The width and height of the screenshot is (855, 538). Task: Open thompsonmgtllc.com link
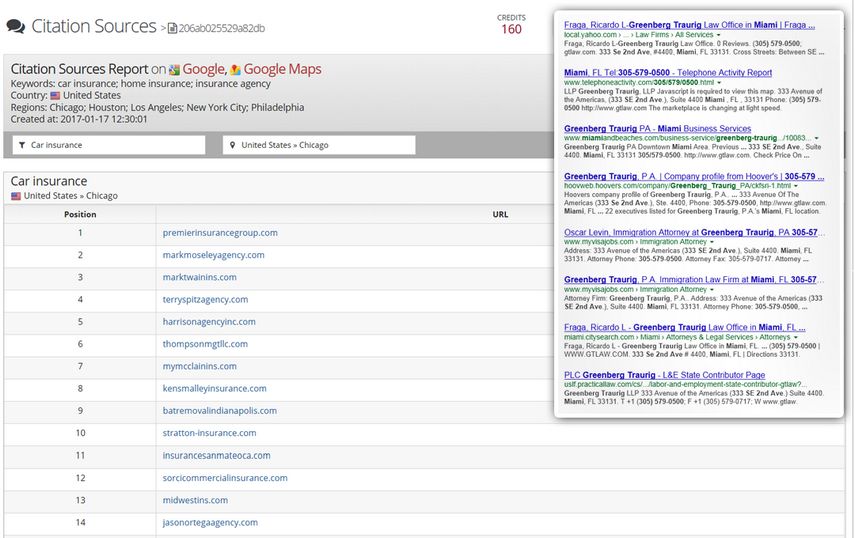(205, 344)
